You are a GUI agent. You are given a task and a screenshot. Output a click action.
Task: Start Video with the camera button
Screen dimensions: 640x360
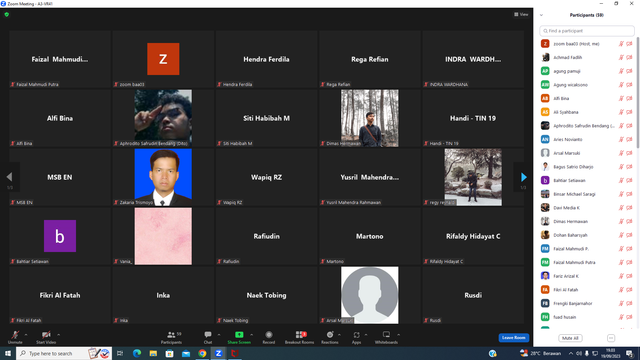46,337
